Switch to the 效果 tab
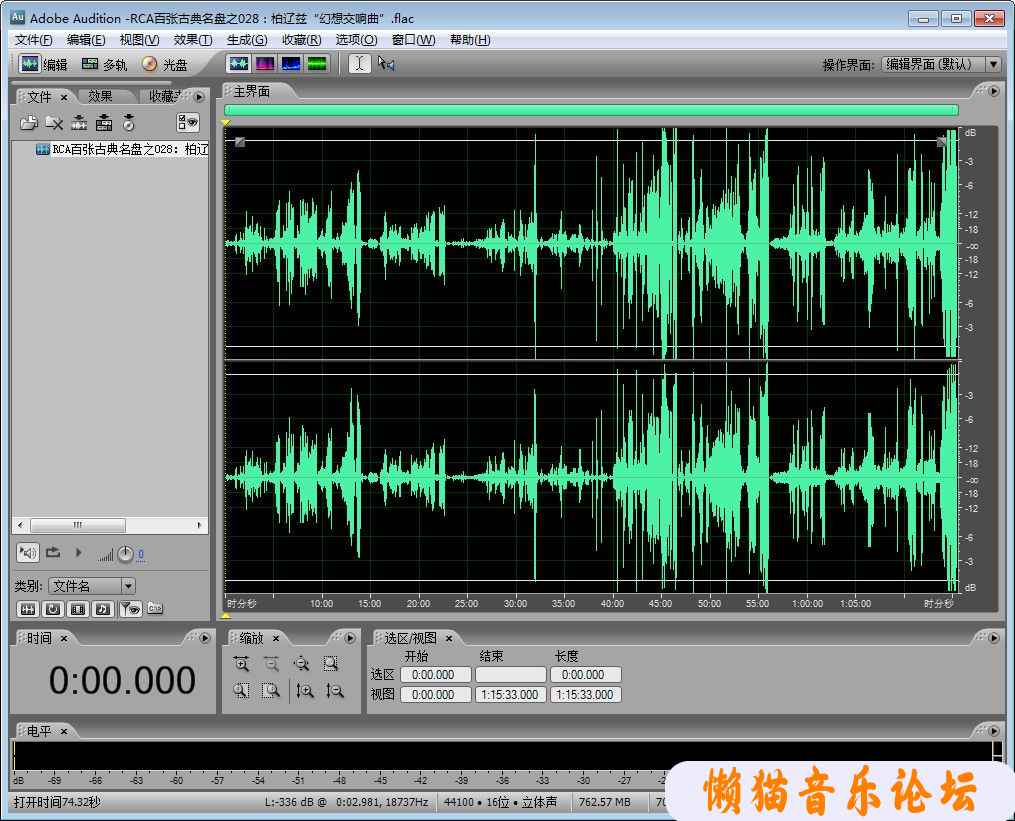This screenshot has width=1015, height=821. [100, 96]
